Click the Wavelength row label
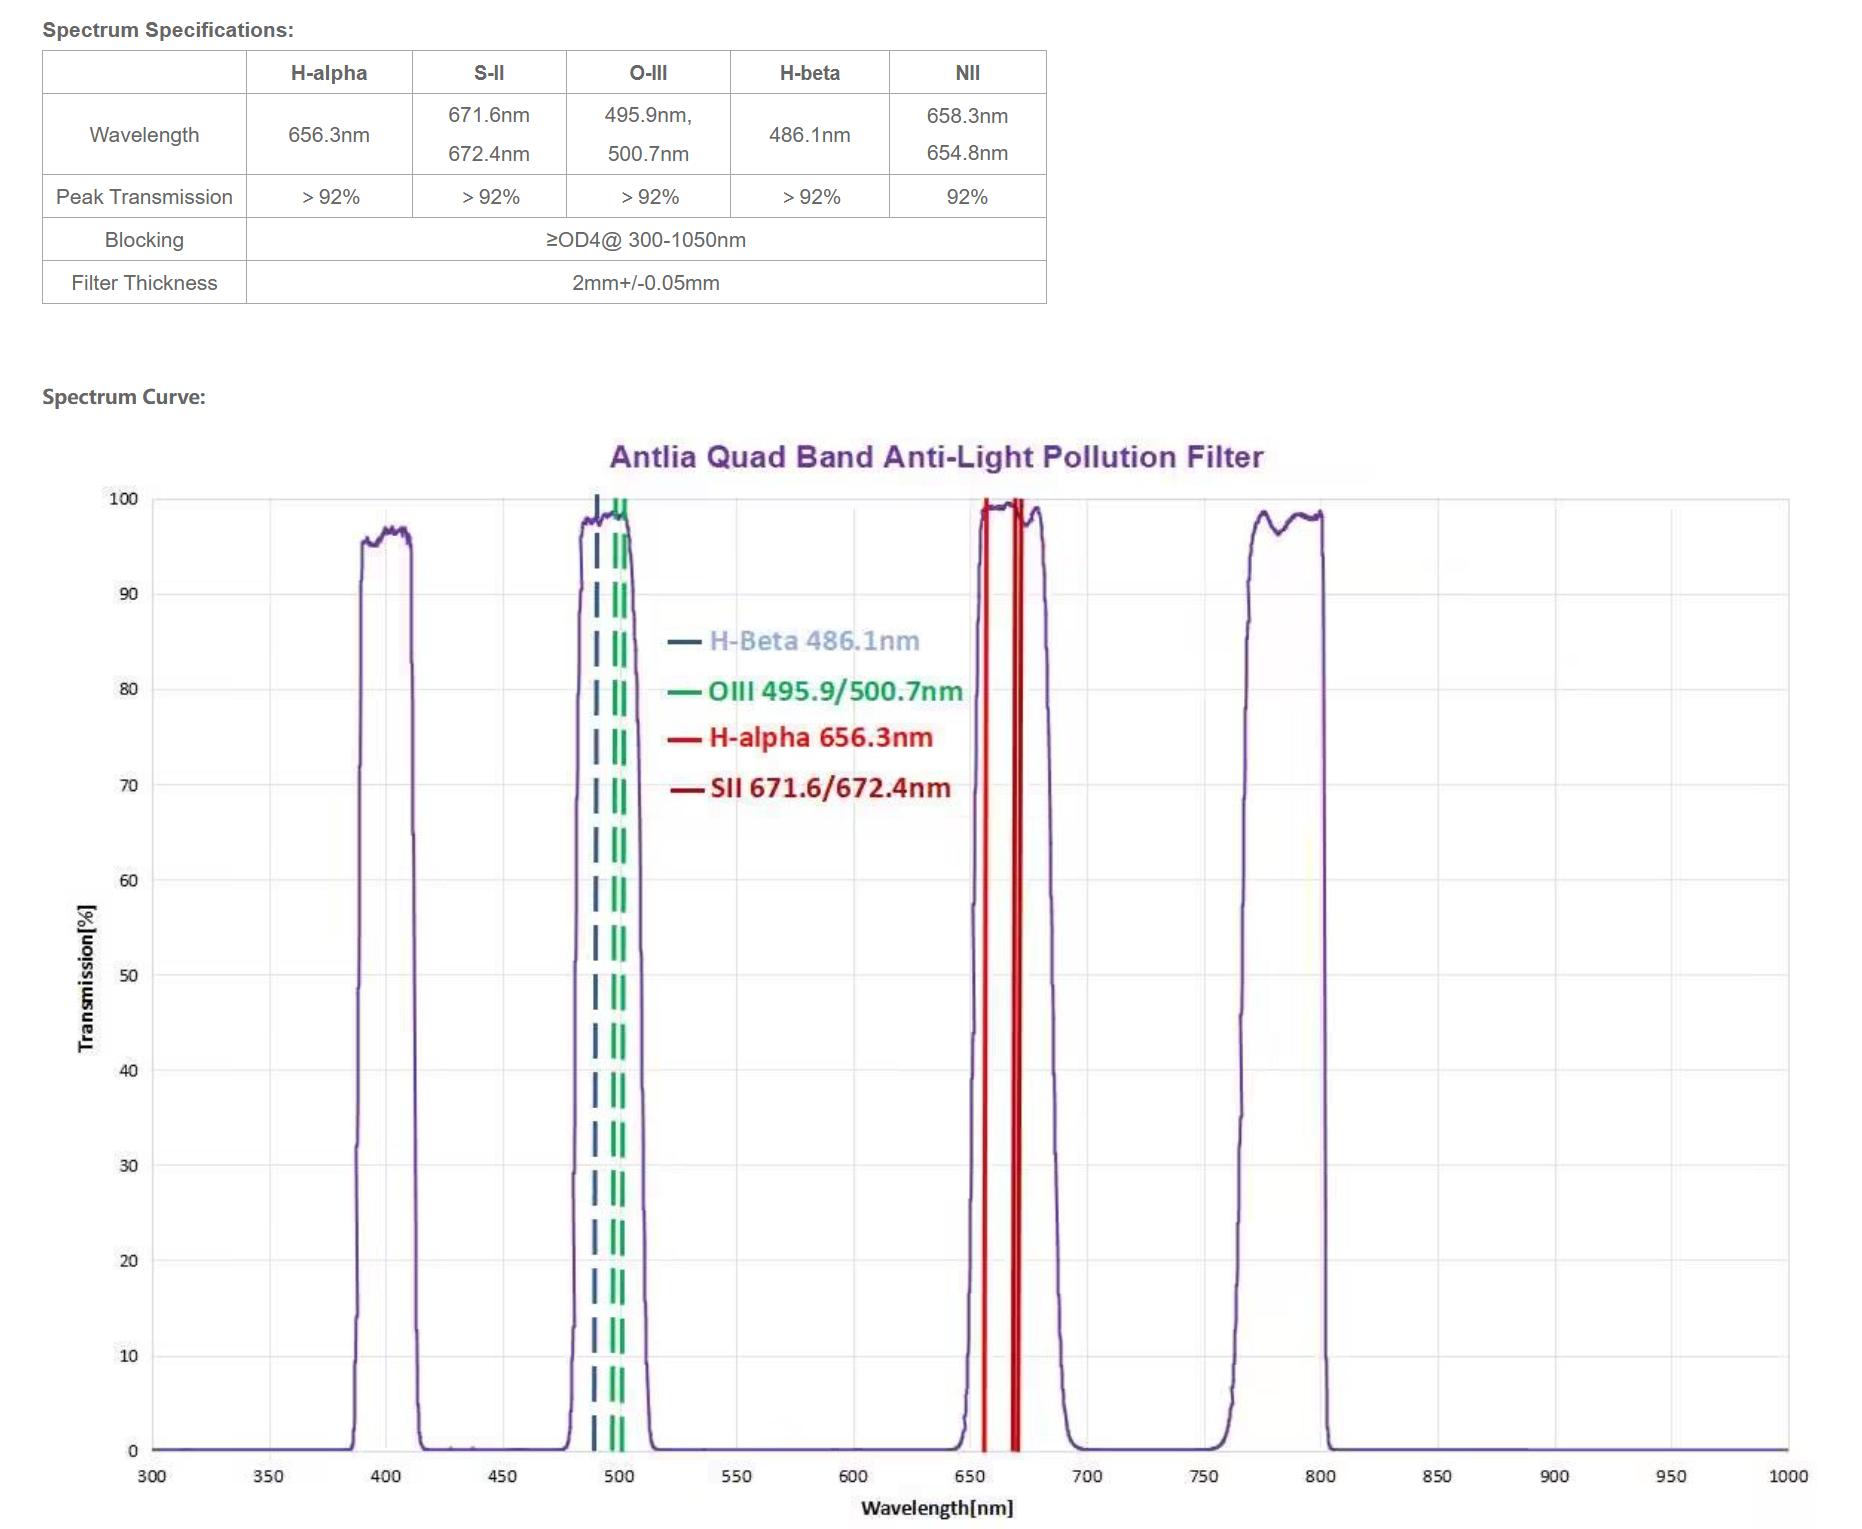This screenshot has height=1529, width=1862. (144, 135)
